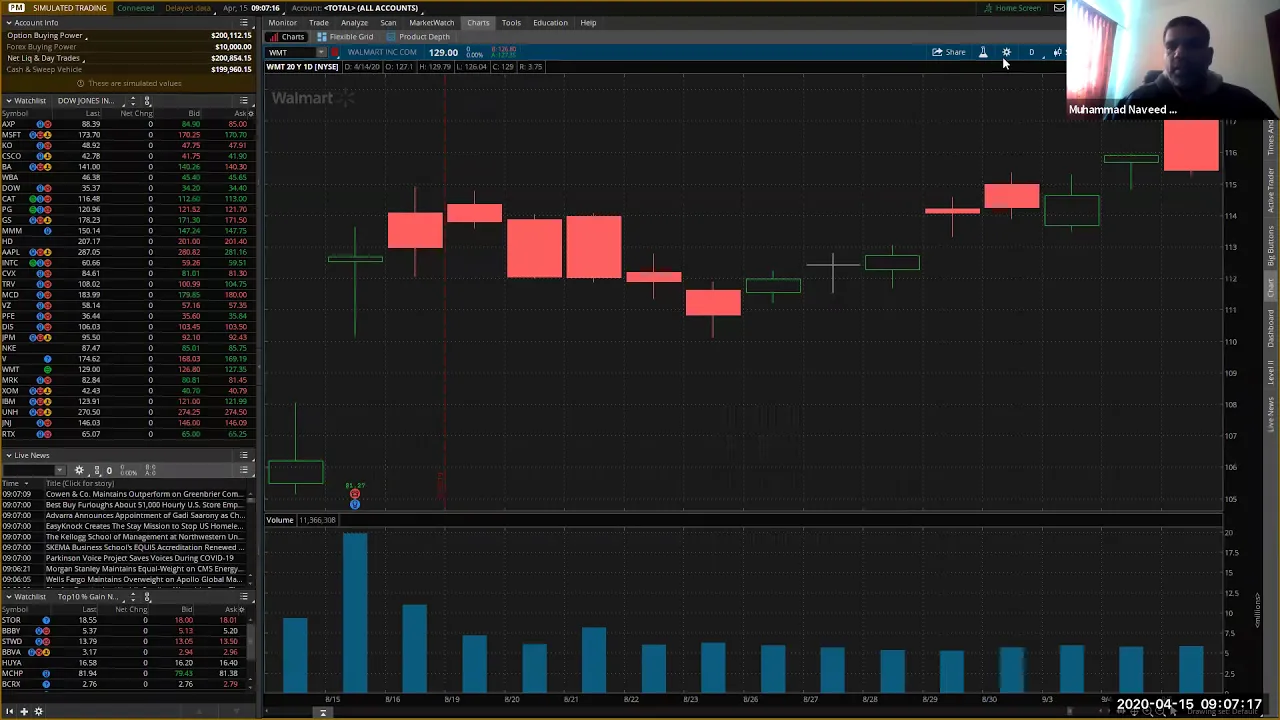
Task: Select the Charts main tab
Action: pyautogui.click(x=478, y=22)
